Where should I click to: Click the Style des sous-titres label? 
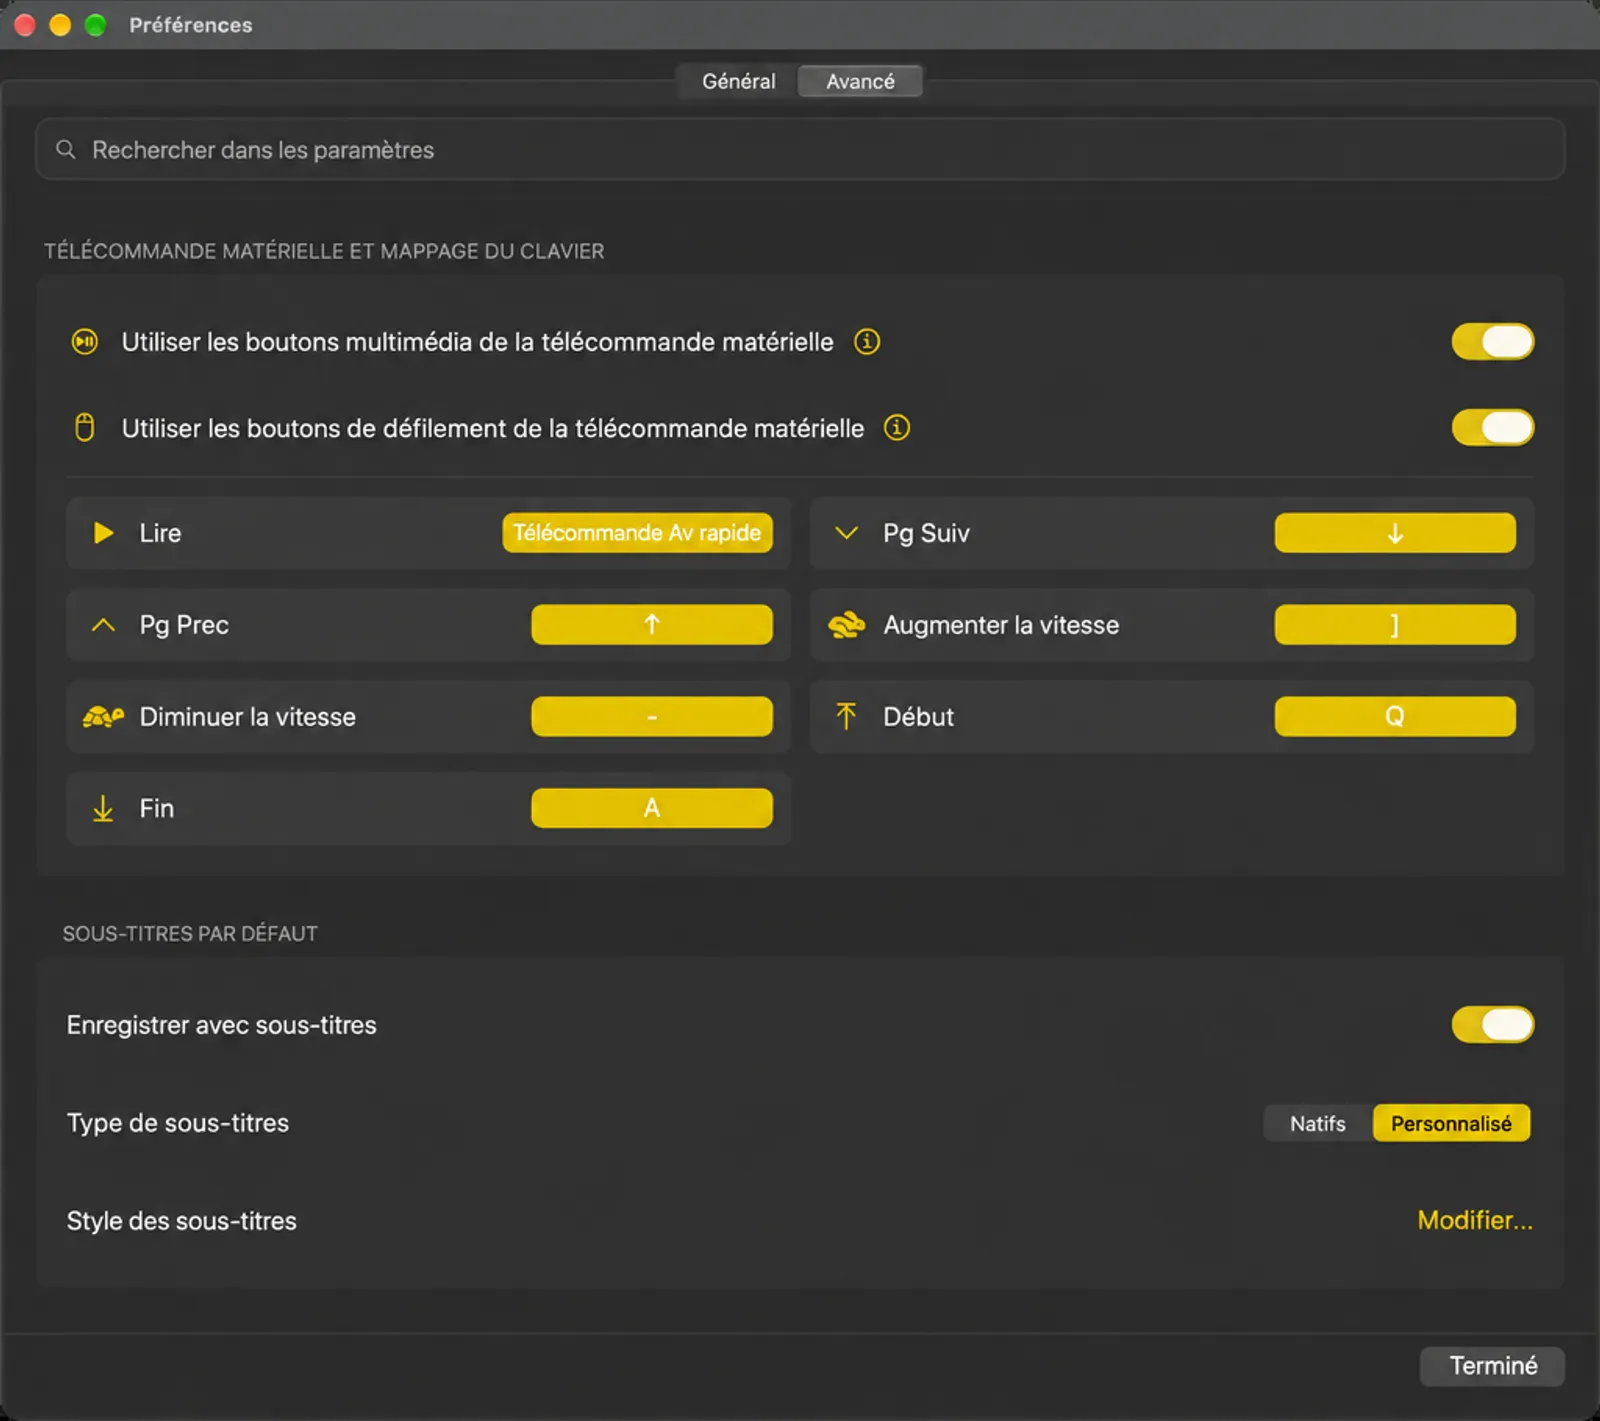click(181, 1221)
